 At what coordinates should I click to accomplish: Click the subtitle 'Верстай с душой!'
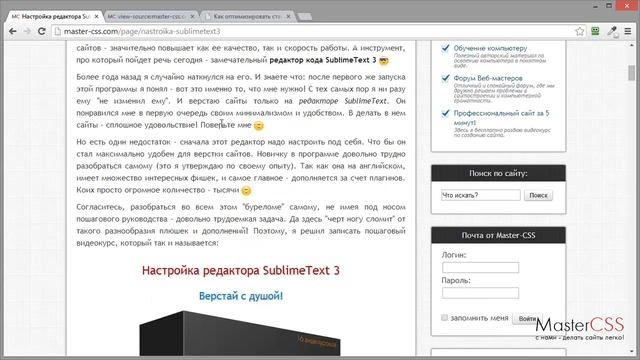241,296
